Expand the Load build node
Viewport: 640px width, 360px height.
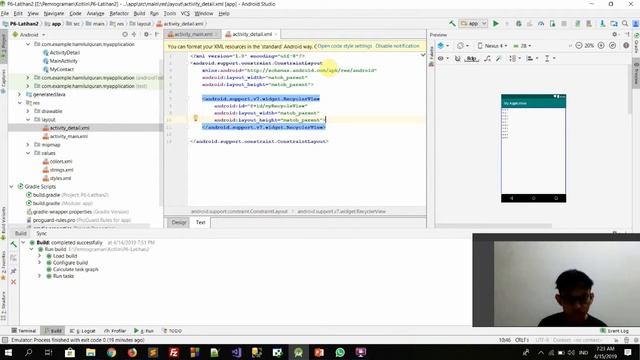pos(40,256)
